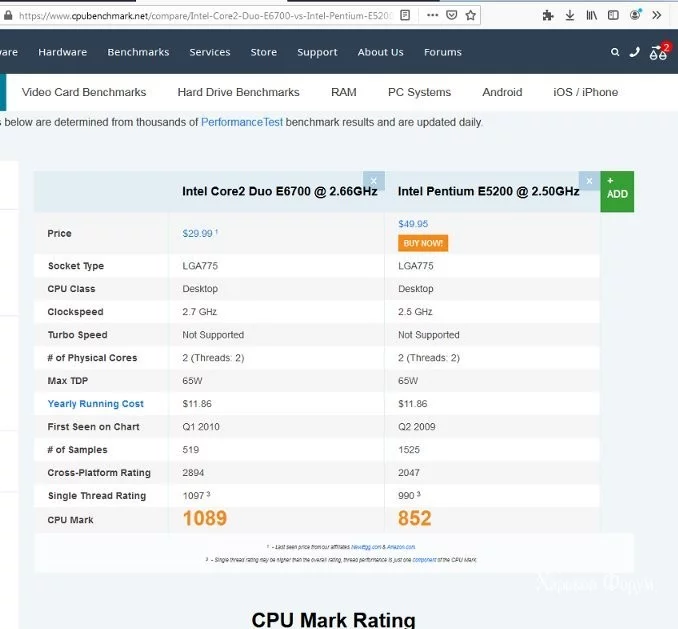The image size is (678, 629).
Task: Open Amazon.com affiliate footnote link
Action: click(x=401, y=547)
